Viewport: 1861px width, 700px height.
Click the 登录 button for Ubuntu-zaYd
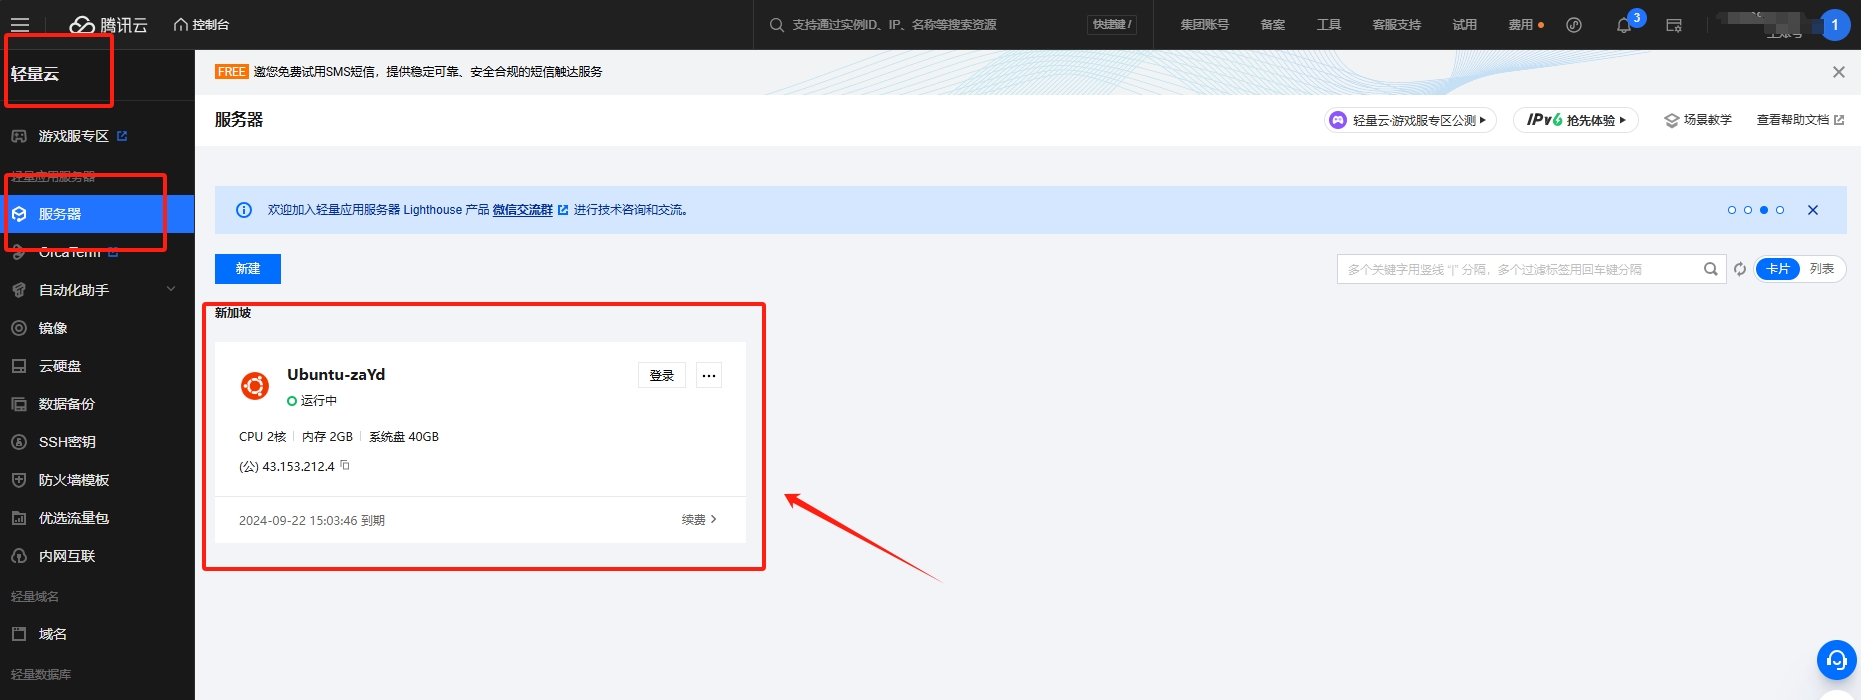tap(661, 376)
